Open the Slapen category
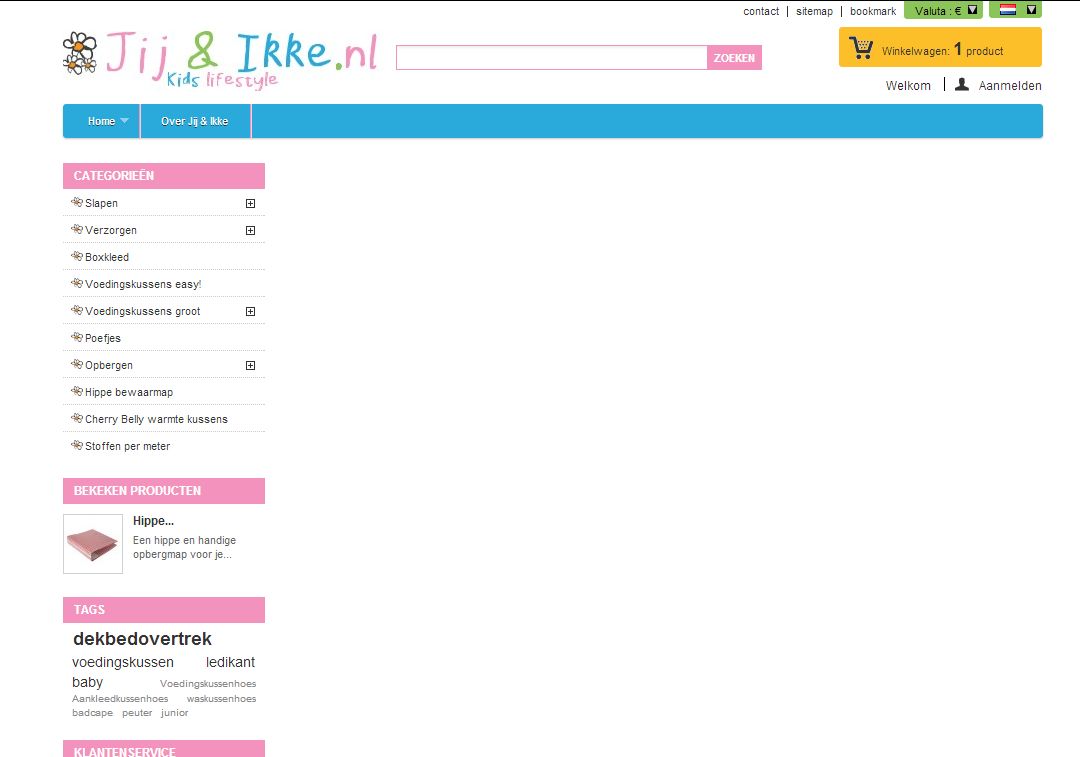The width and height of the screenshot is (1080, 757). click(x=101, y=203)
